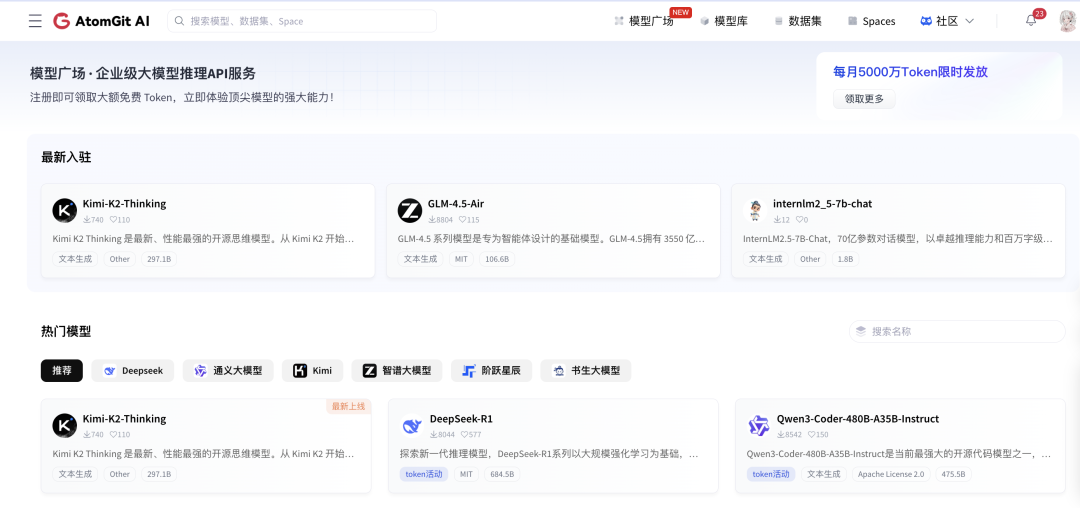This screenshot has height=508, width=1080.
Task: Click the 最新上线 badge
Action: tap(349, 406)
